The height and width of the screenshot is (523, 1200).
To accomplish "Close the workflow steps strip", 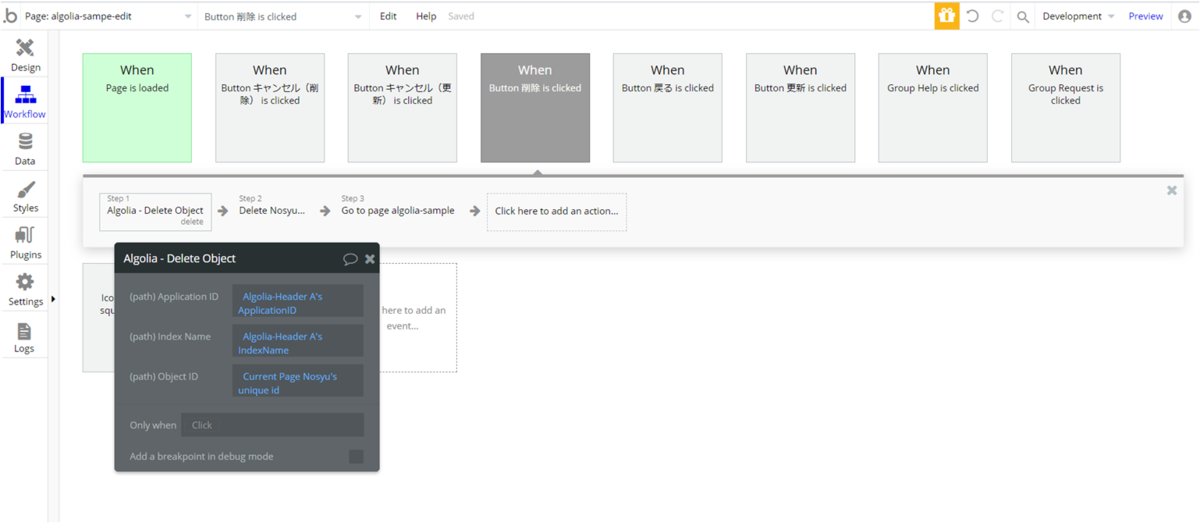I will pyautogui.click(x=1172, y=190).
